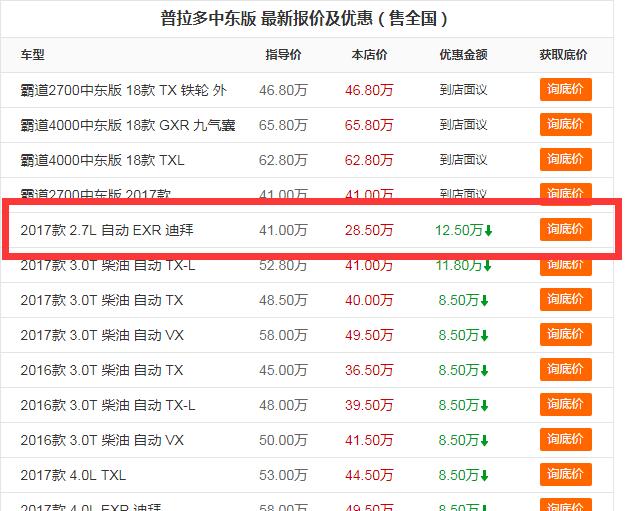Screen dimensions: 634x511
Task: Click discount 8.50万 in 2017款 4.0L TXL row
Action: [x=463, y=475]
